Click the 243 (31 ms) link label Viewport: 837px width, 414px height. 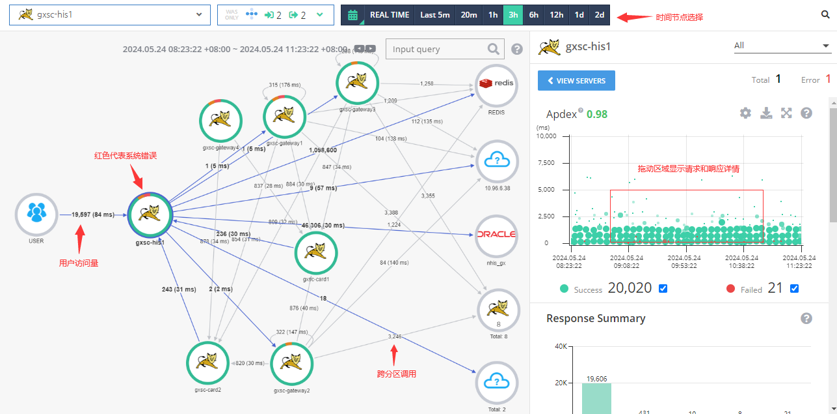pos(179,289)
